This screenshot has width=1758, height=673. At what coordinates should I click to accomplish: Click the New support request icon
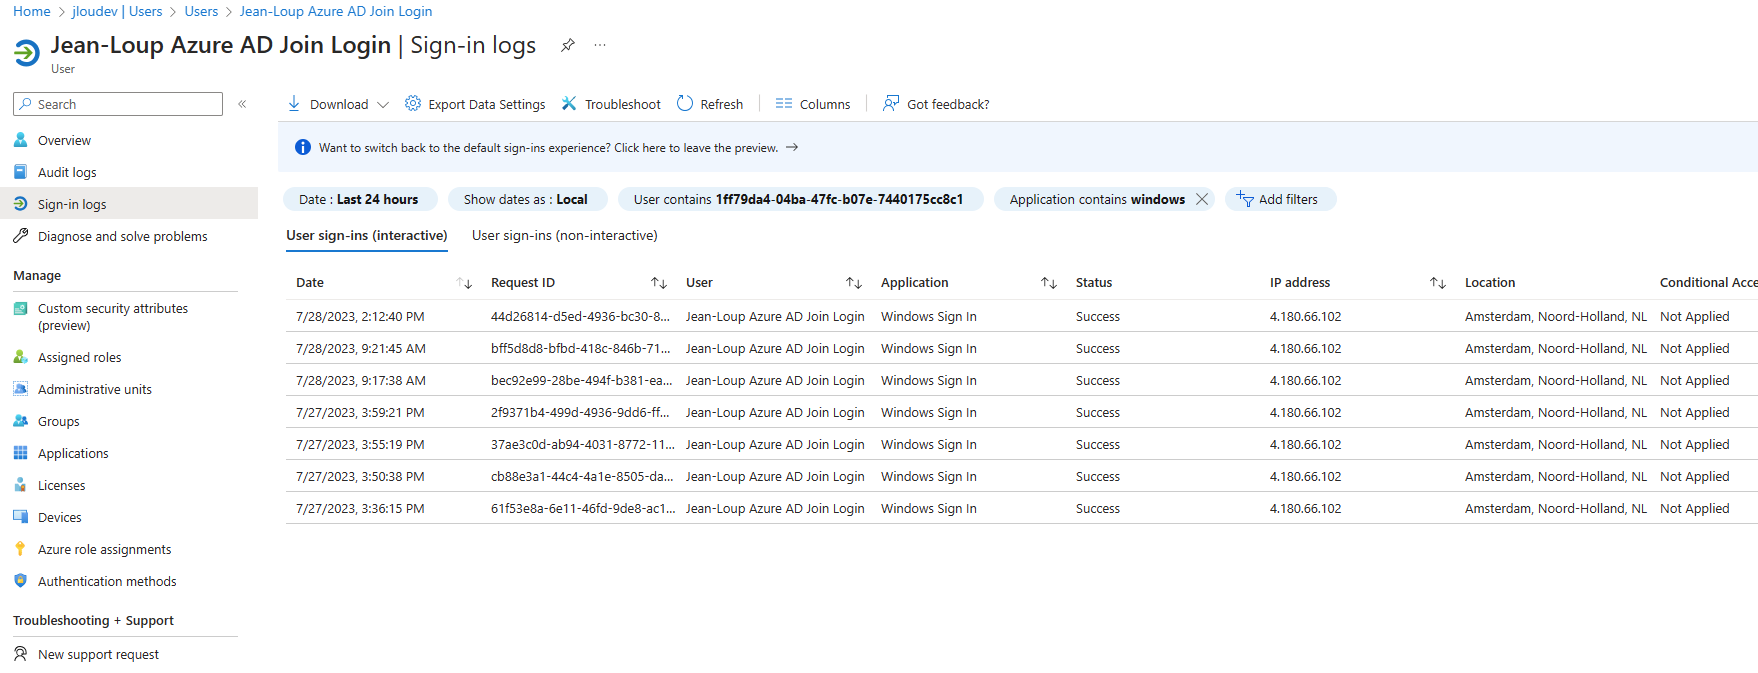pos(20,654)
